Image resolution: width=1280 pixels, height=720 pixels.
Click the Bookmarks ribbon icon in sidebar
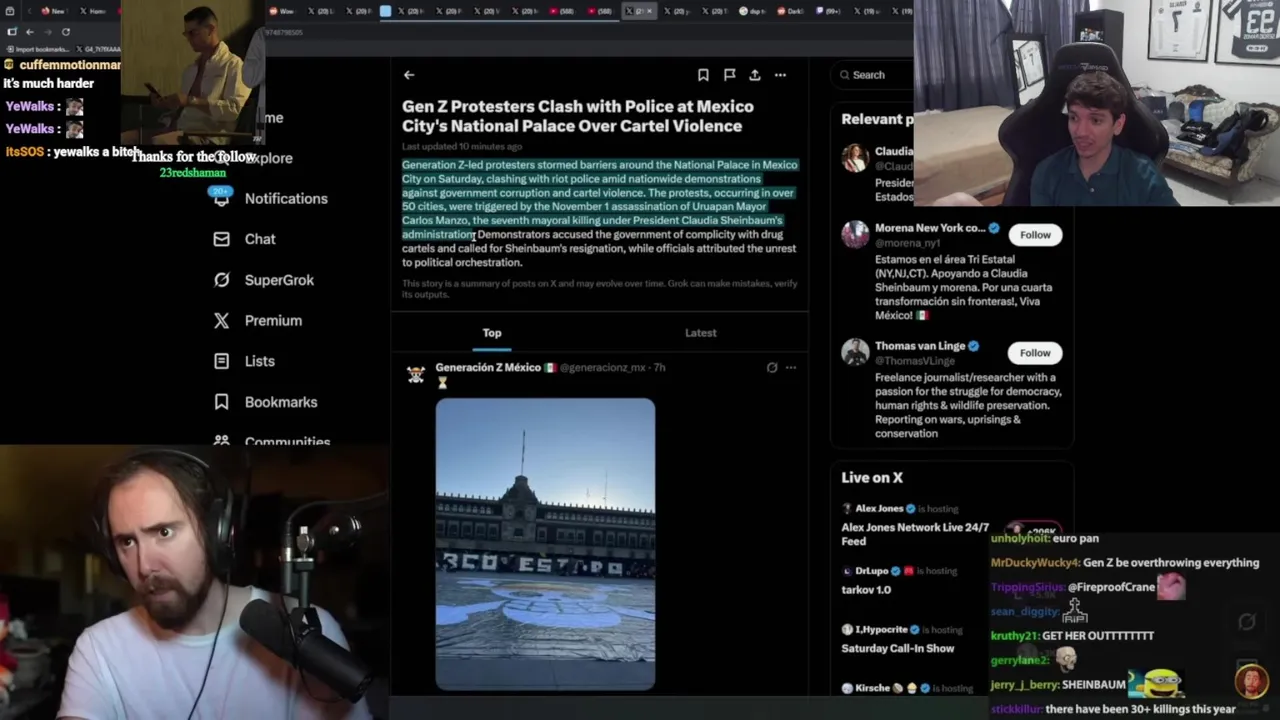(221, 402)
